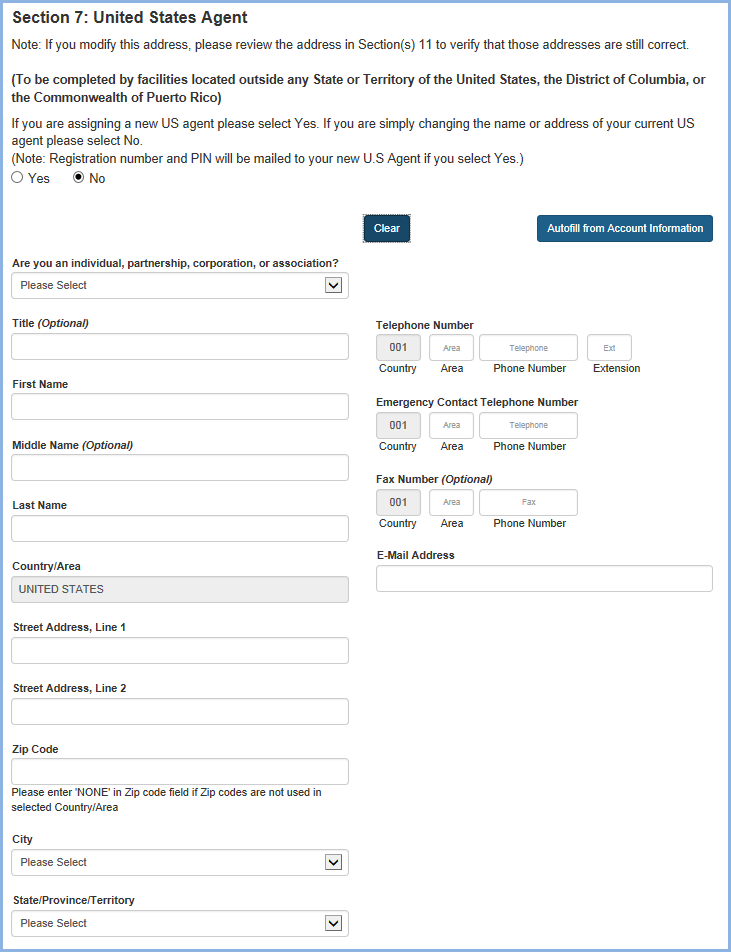Click the Fax Number area code field

(451, 503)
